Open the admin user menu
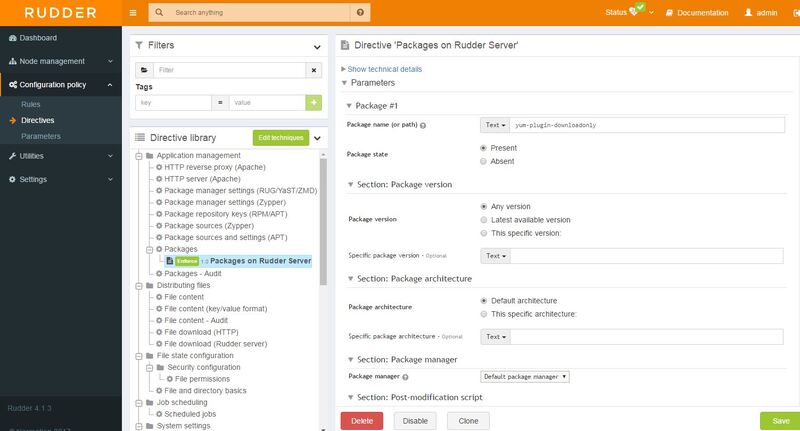800x431 pixels. coord(761,13)
